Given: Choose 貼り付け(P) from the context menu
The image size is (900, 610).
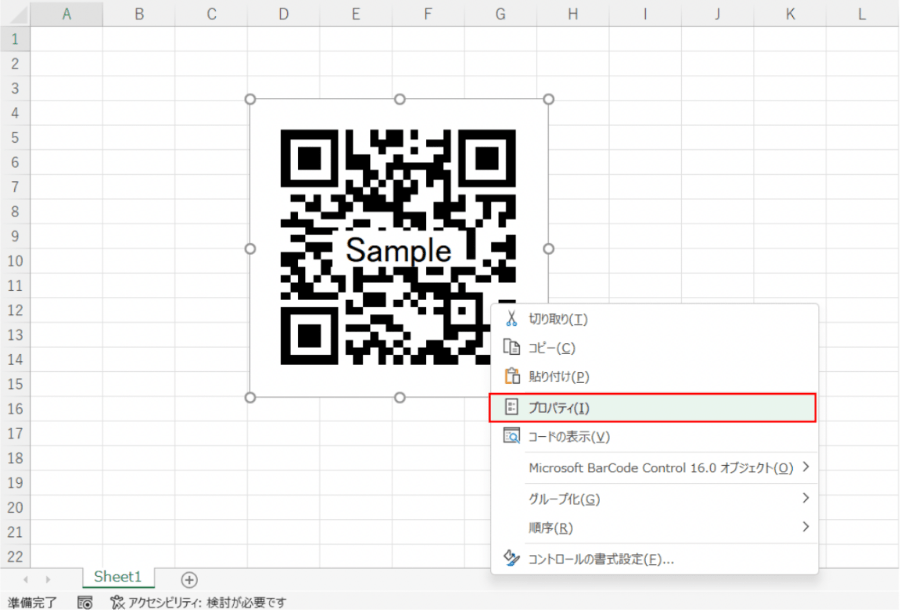Looking at the screenshot, I should (x=654, y=376).
